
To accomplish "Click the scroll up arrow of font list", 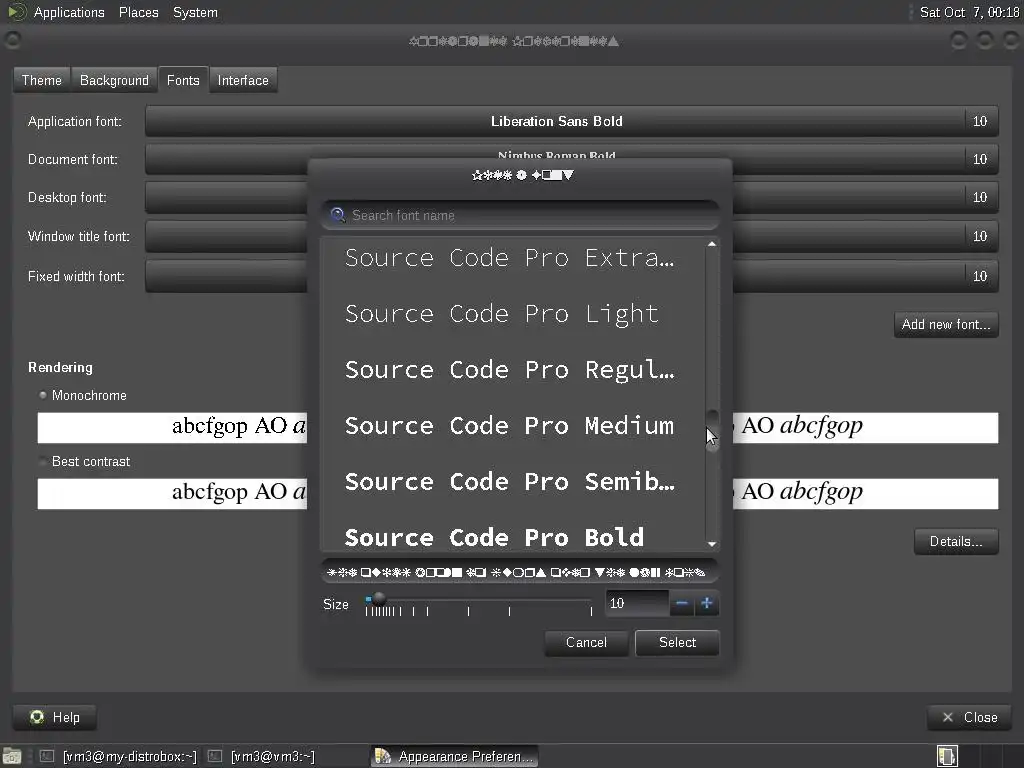I will coord(712,244).
